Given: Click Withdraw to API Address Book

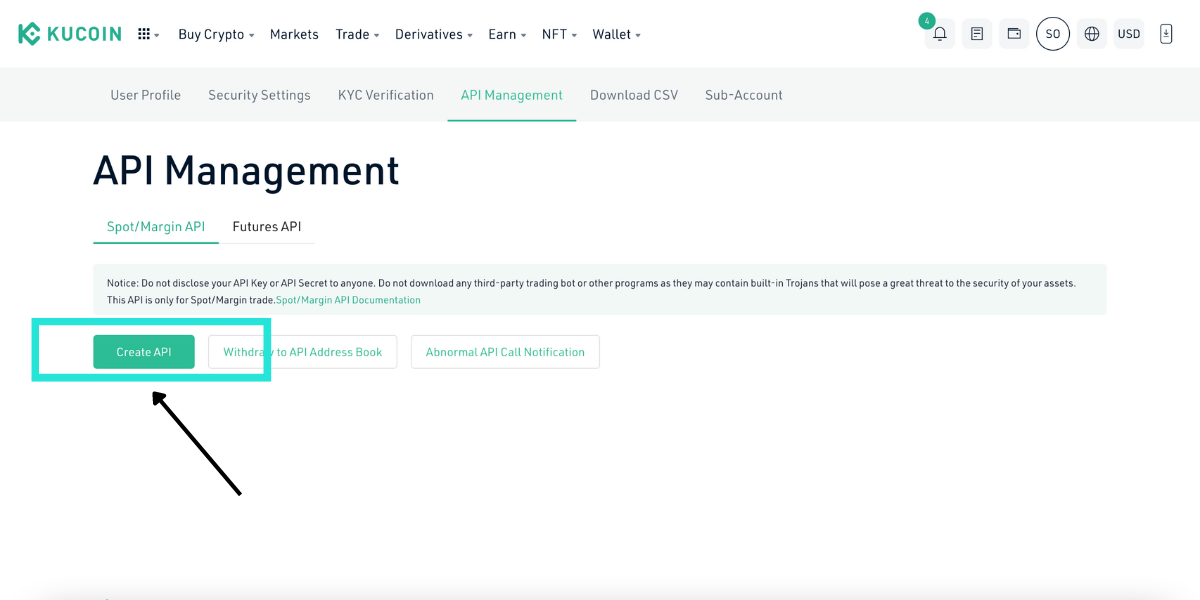Looking at the screenshot, I should (x=303, y=352).
